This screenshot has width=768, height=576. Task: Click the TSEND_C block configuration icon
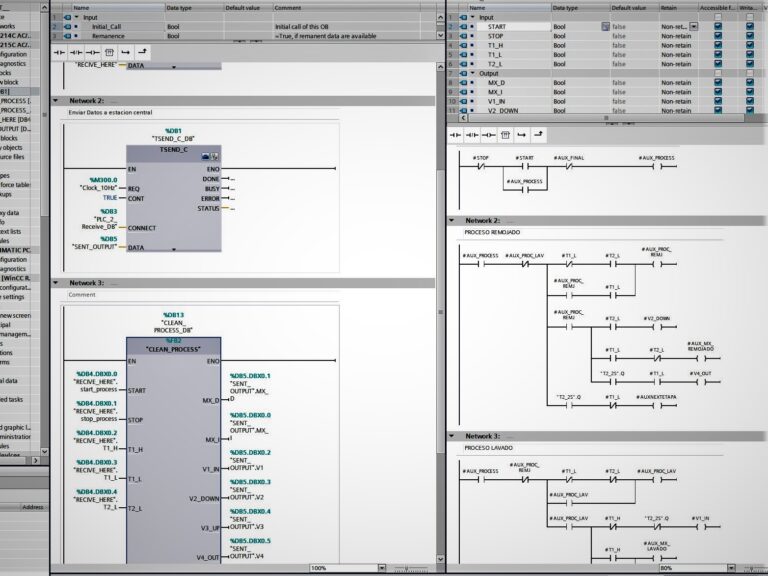(205, 157)
